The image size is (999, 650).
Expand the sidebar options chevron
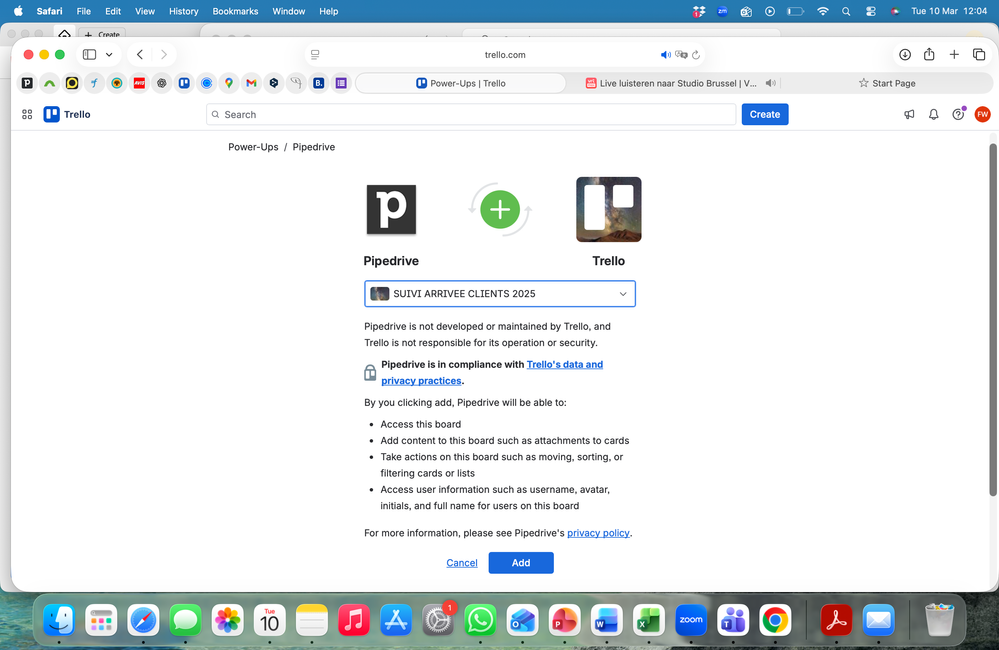click(x=109, y=55)
